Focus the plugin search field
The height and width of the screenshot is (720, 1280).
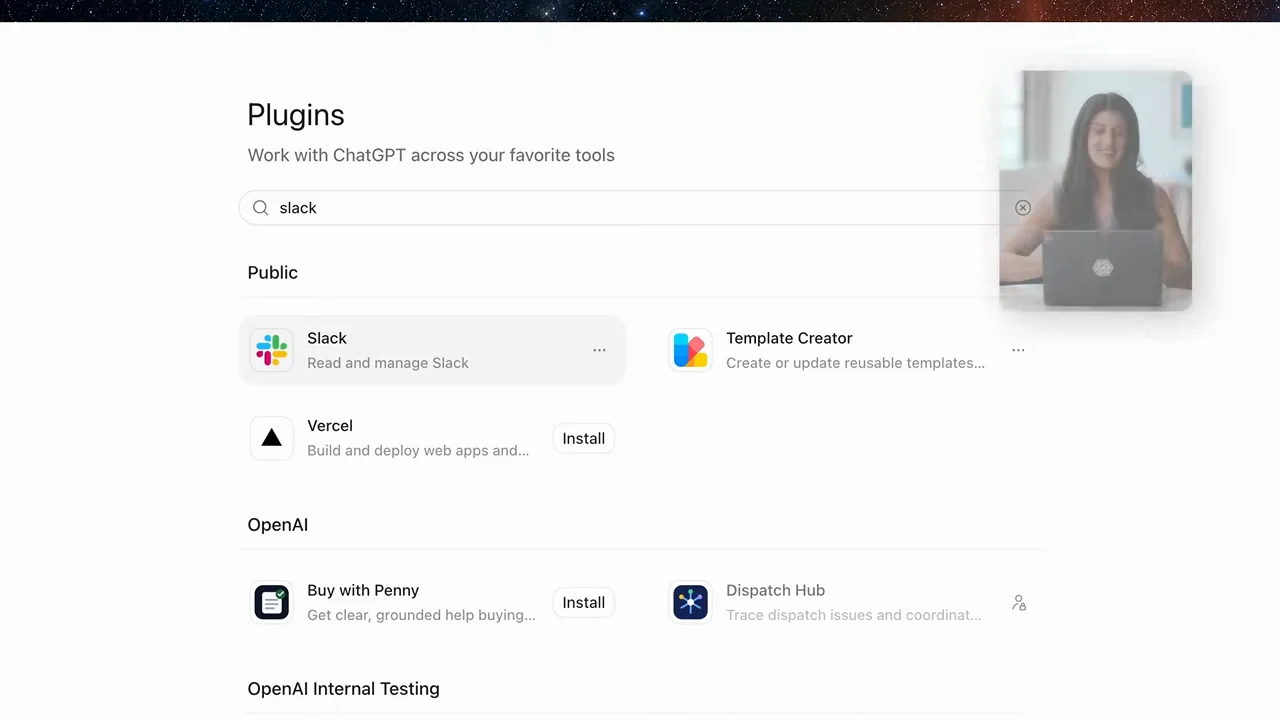point(640,208)
